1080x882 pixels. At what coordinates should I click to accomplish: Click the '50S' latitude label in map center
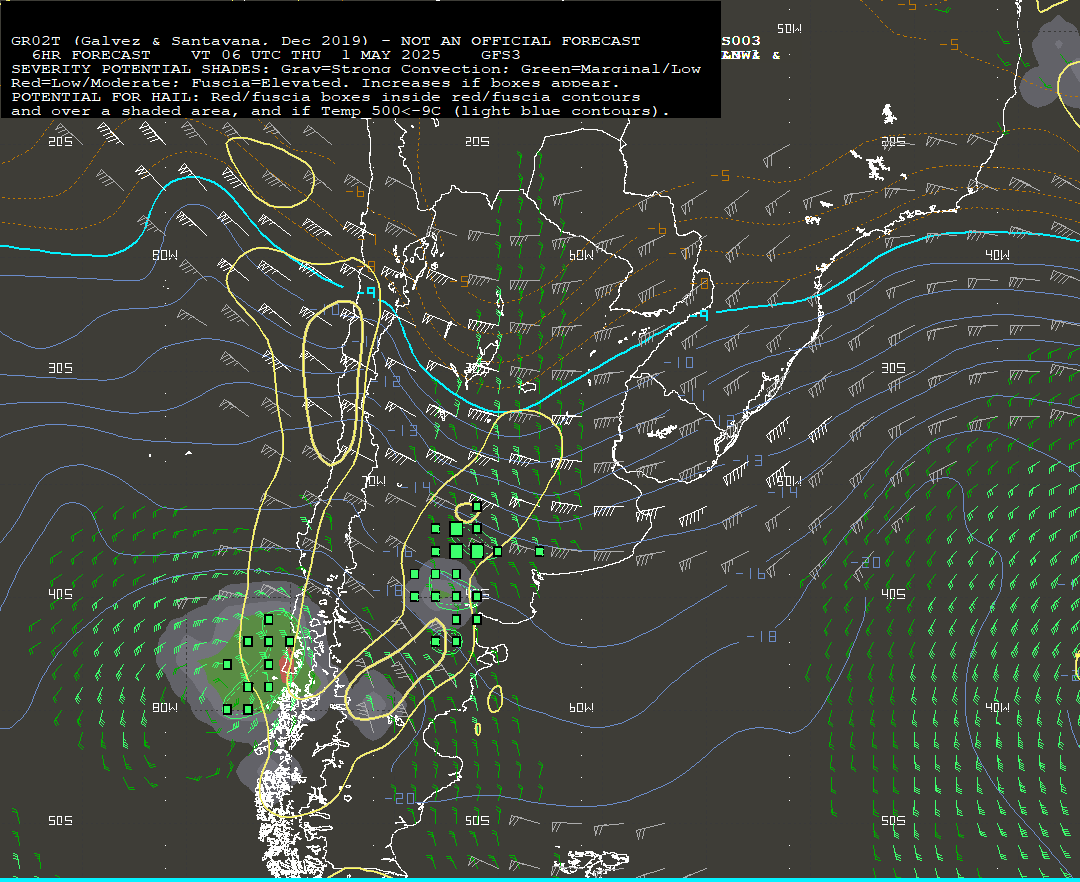tap(477, 820)
